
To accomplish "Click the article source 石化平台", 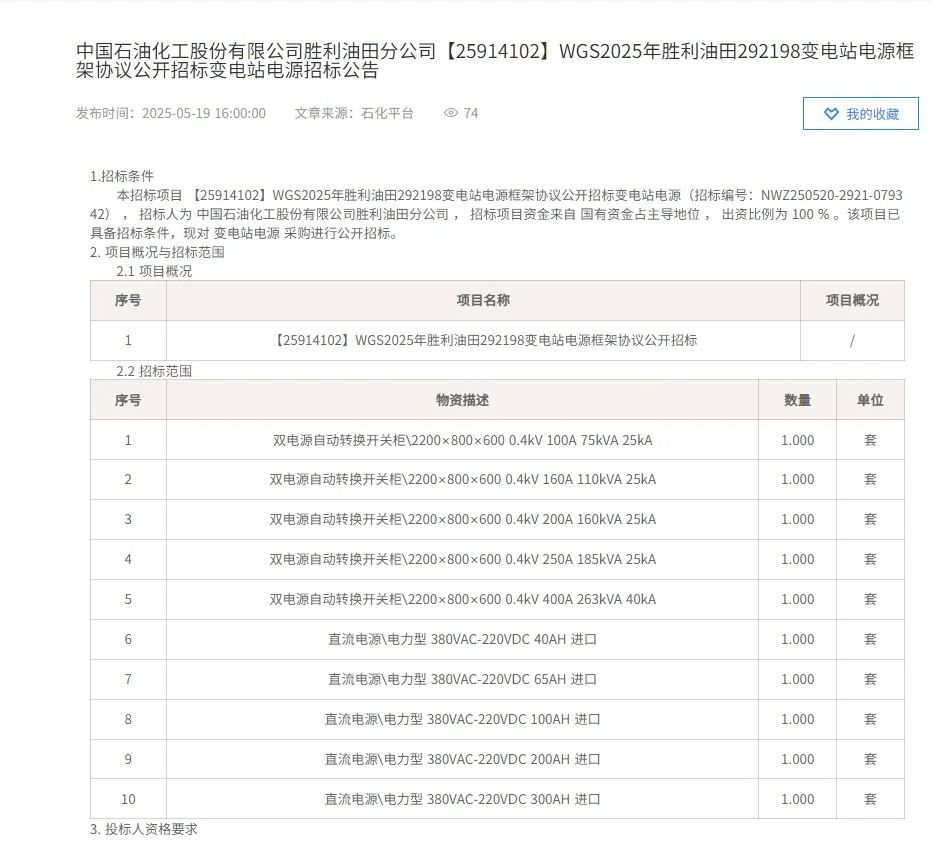I will pyautogui.click(x=387, y=113).
